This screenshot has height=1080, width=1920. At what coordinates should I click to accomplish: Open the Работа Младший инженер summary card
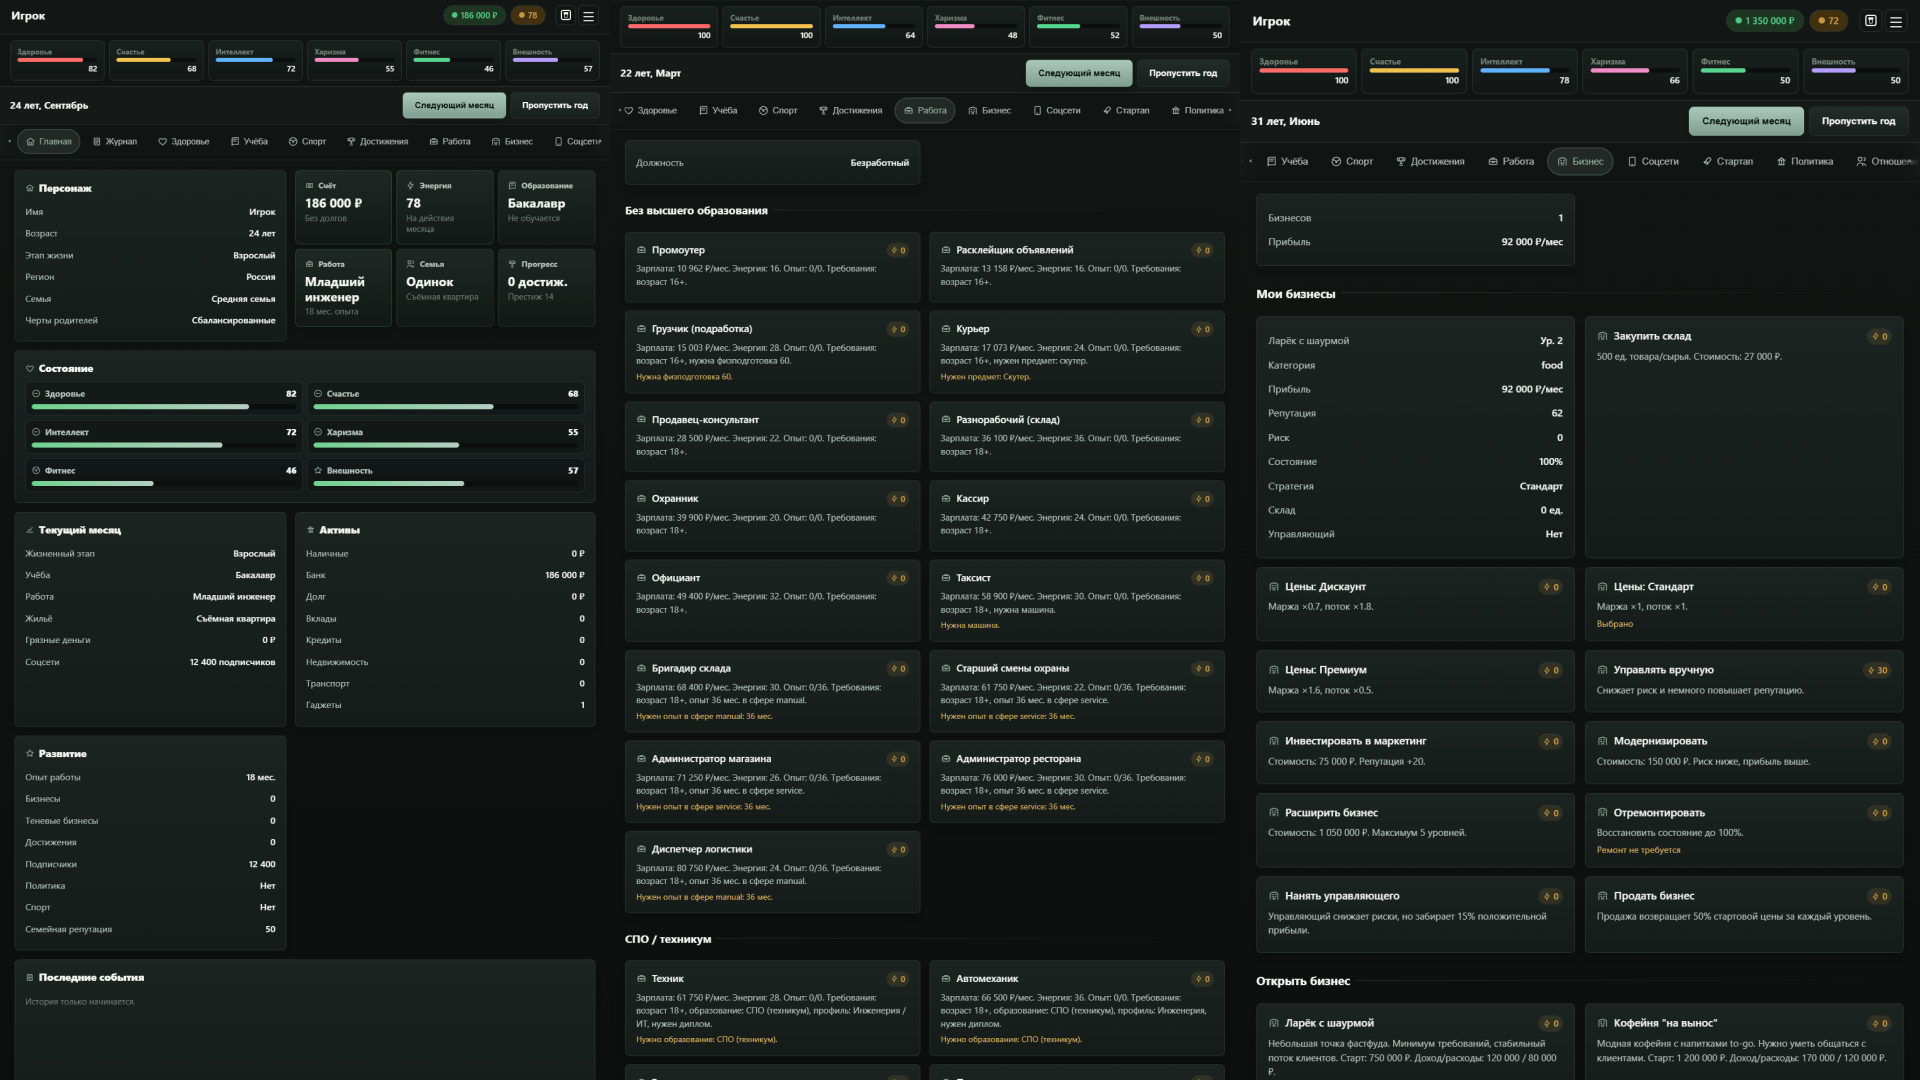pyautogui.click(x=343, y=287)
